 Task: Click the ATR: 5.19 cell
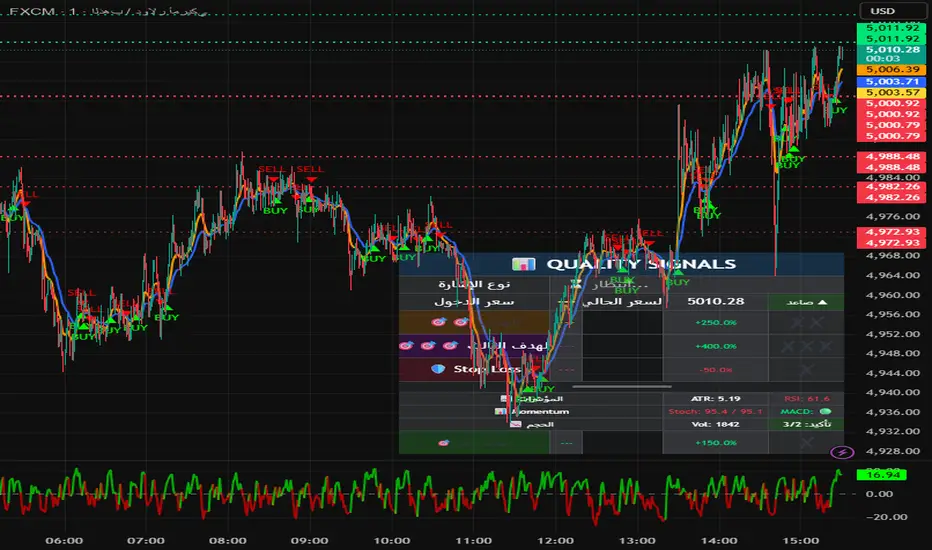pyautogui.click(x=716, y=398)
